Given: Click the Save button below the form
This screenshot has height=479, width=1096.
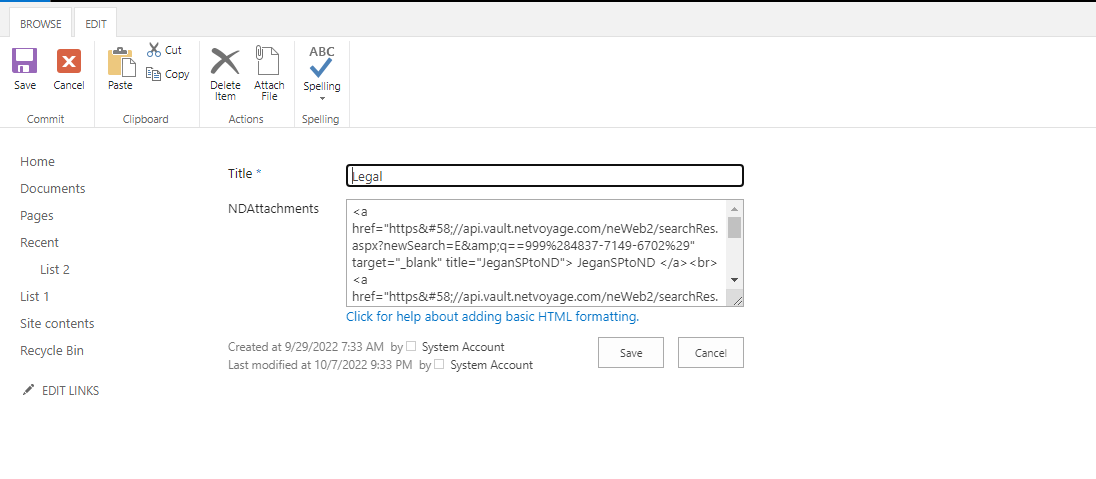Looking at the screenshot, I should [630, 352].
